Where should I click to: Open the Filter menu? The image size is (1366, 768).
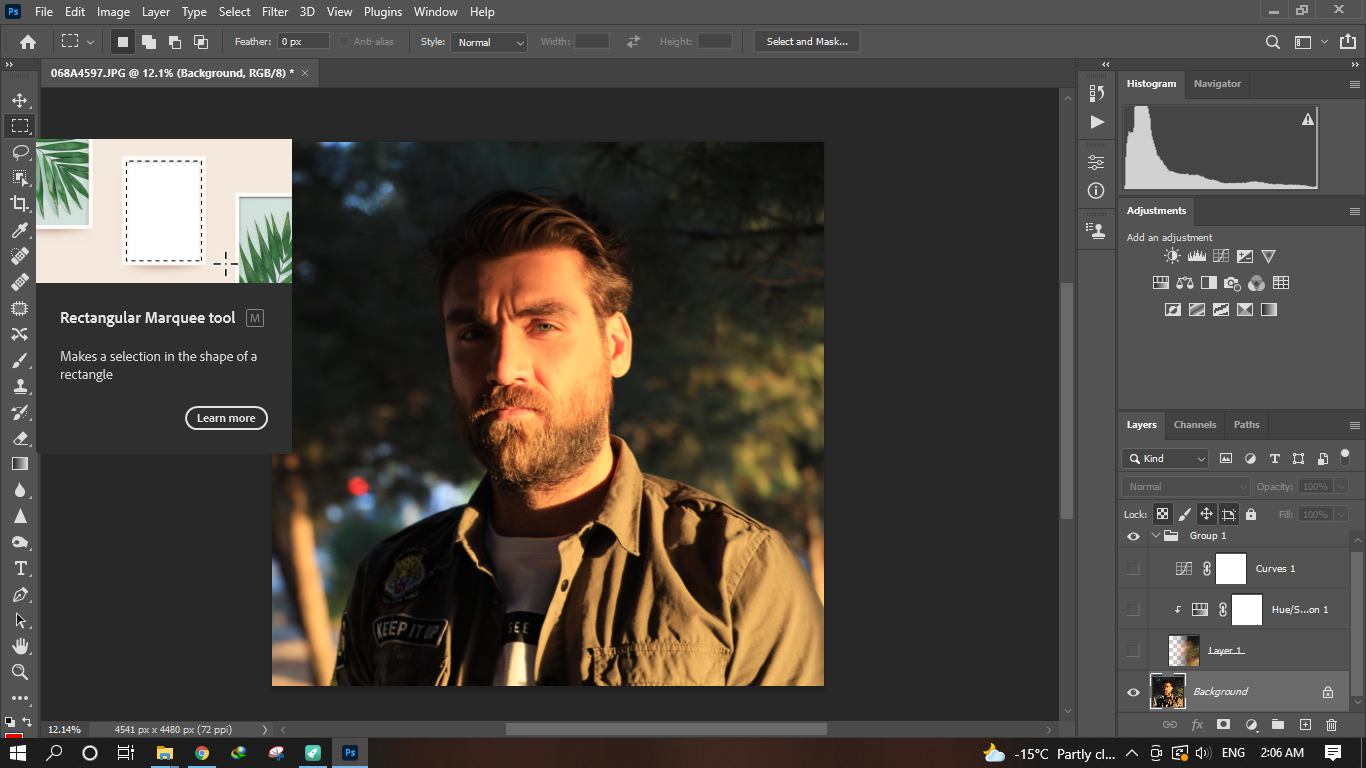(275, 12)
